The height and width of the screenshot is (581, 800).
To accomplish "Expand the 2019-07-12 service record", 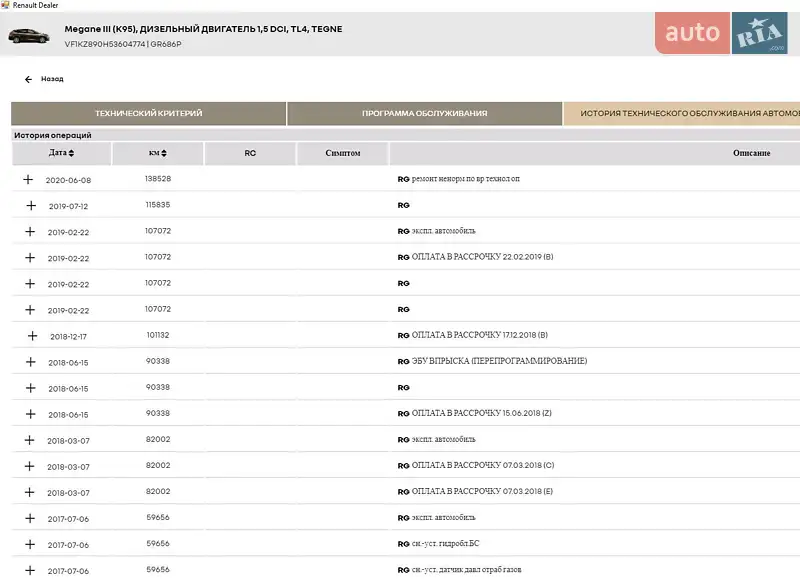I will coord(30,205).
